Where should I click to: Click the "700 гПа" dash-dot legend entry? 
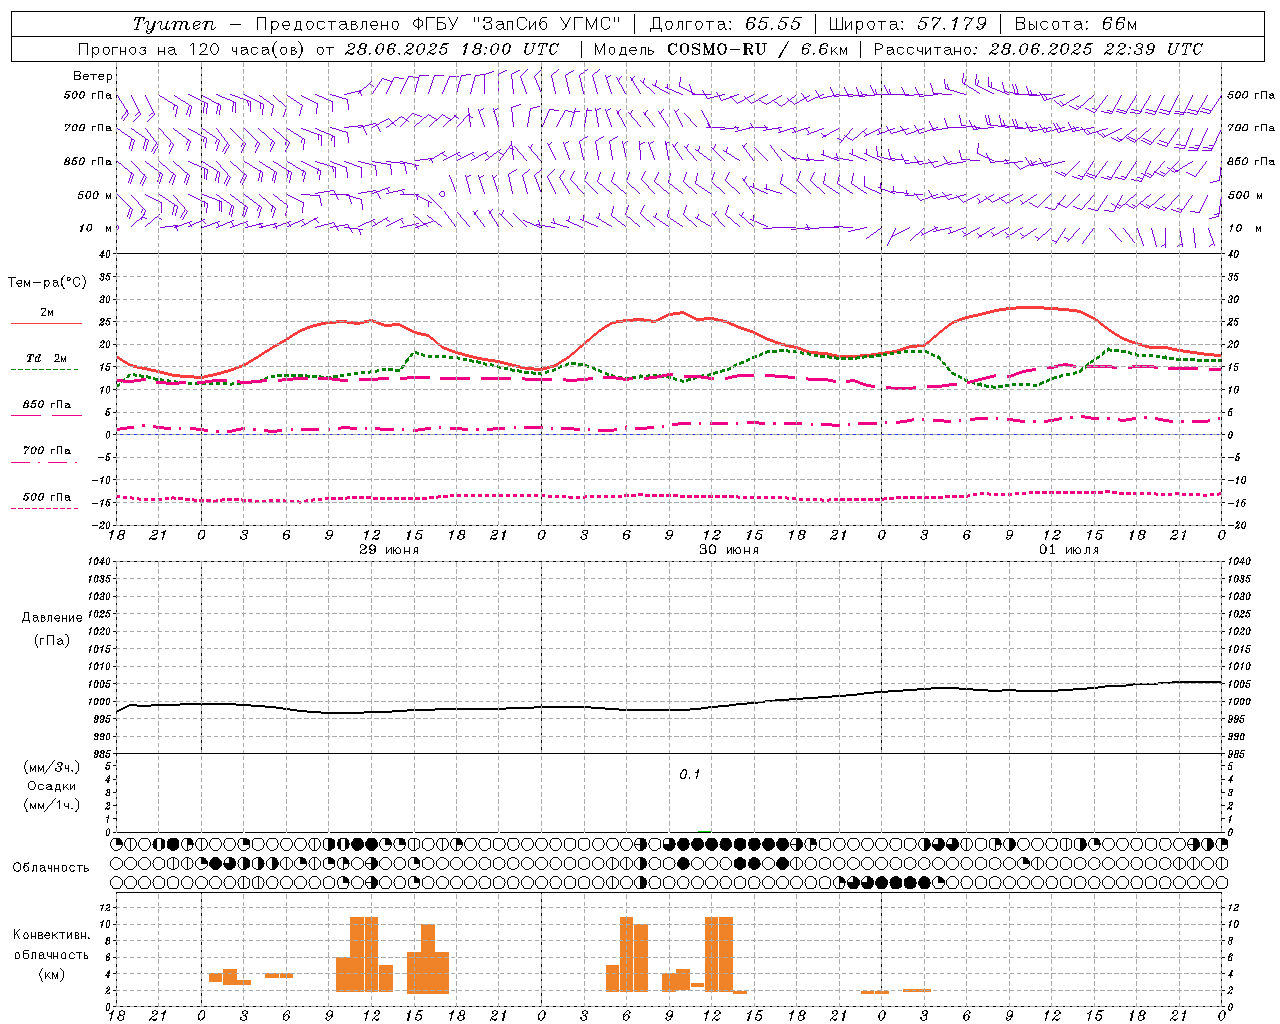(x=47, y=451)
